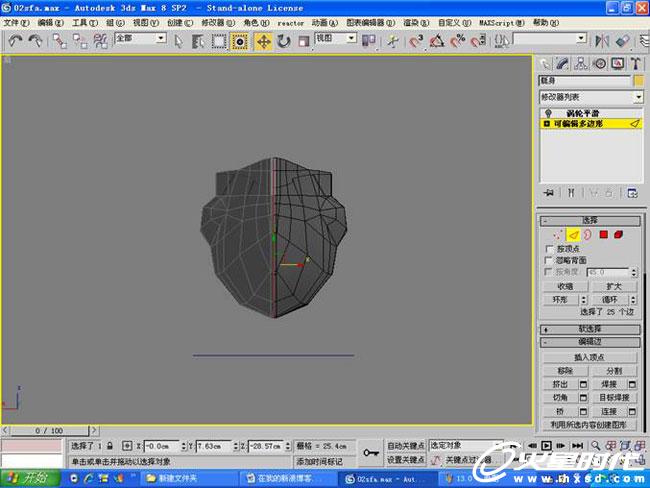Viewport: 650px width, 488px height.
Task: Open the MAXScript menu
Action: [502, 23]
